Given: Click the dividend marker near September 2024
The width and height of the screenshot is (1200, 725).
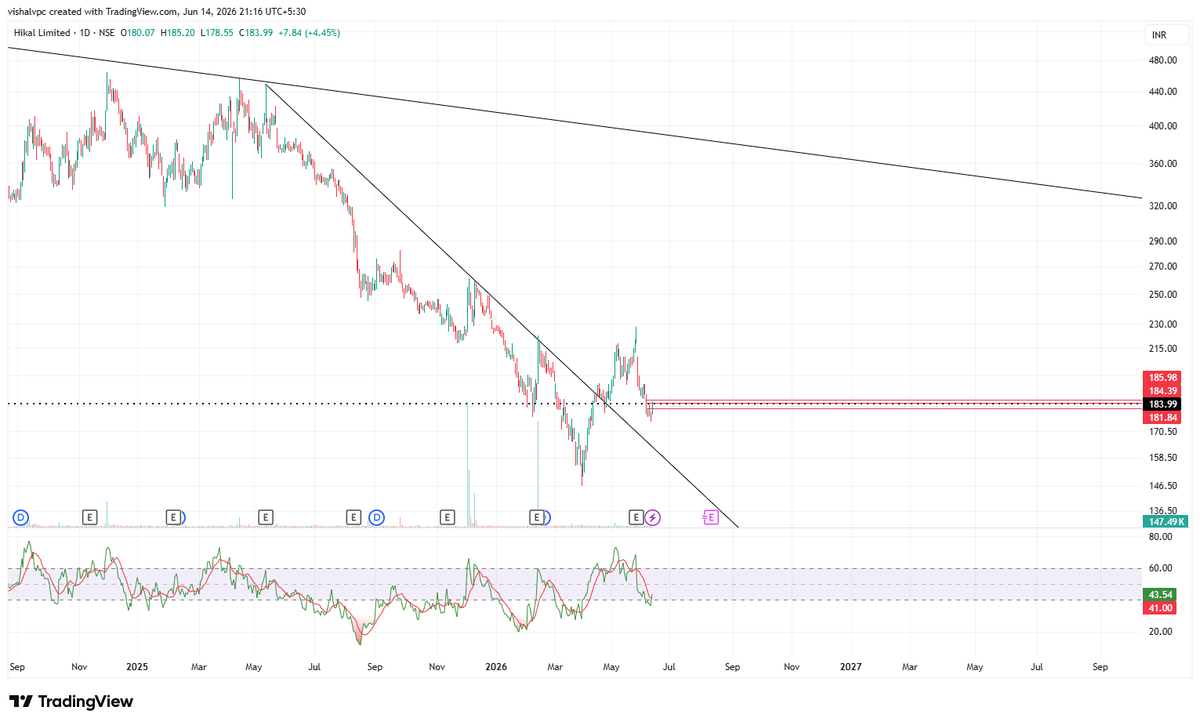Looking at the screenshot, I should point(20,517).
